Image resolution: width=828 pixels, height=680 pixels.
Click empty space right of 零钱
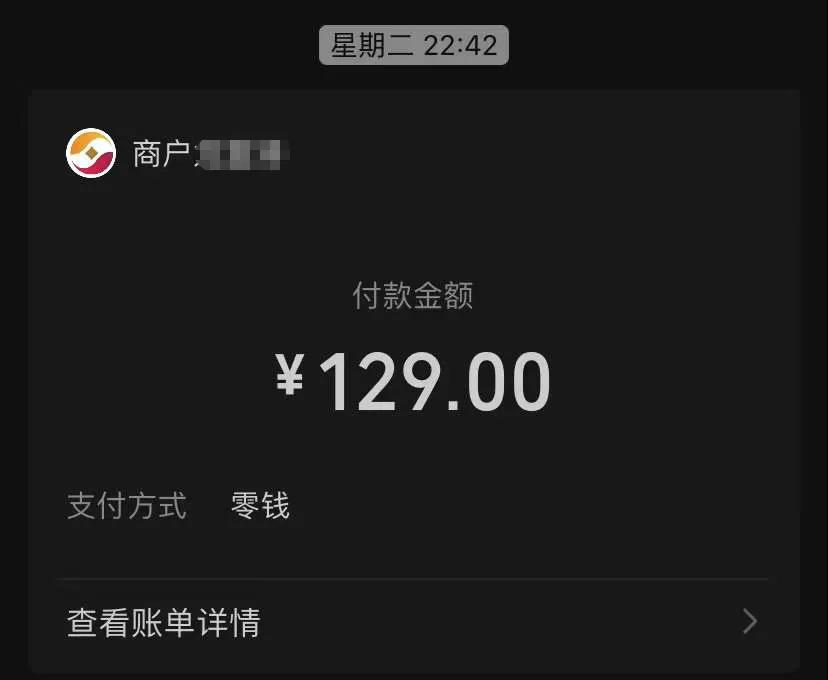coord(528,506)
